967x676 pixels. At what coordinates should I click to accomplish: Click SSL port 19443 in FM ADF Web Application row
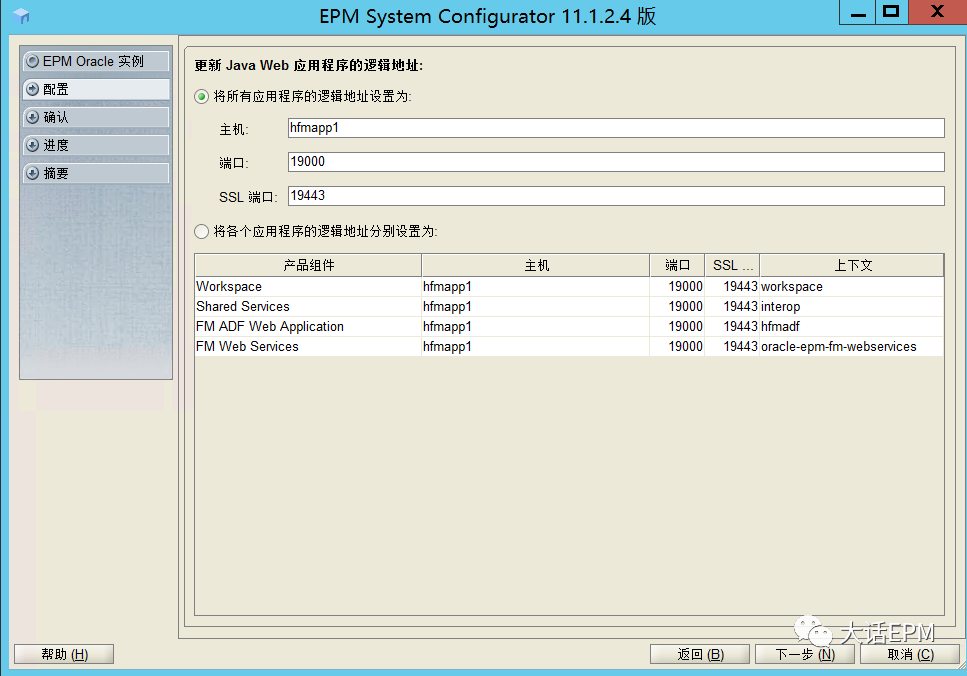click(732, 326)
